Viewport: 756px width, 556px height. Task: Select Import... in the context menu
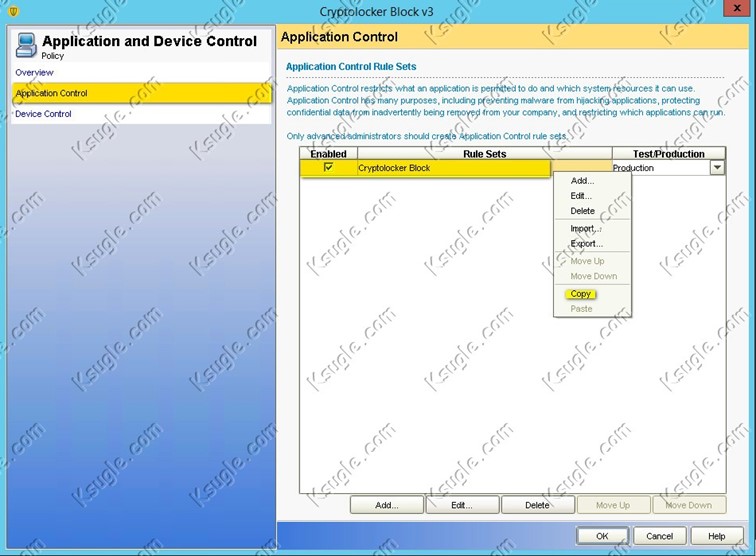pyautogui.click(x=585, y=228)
